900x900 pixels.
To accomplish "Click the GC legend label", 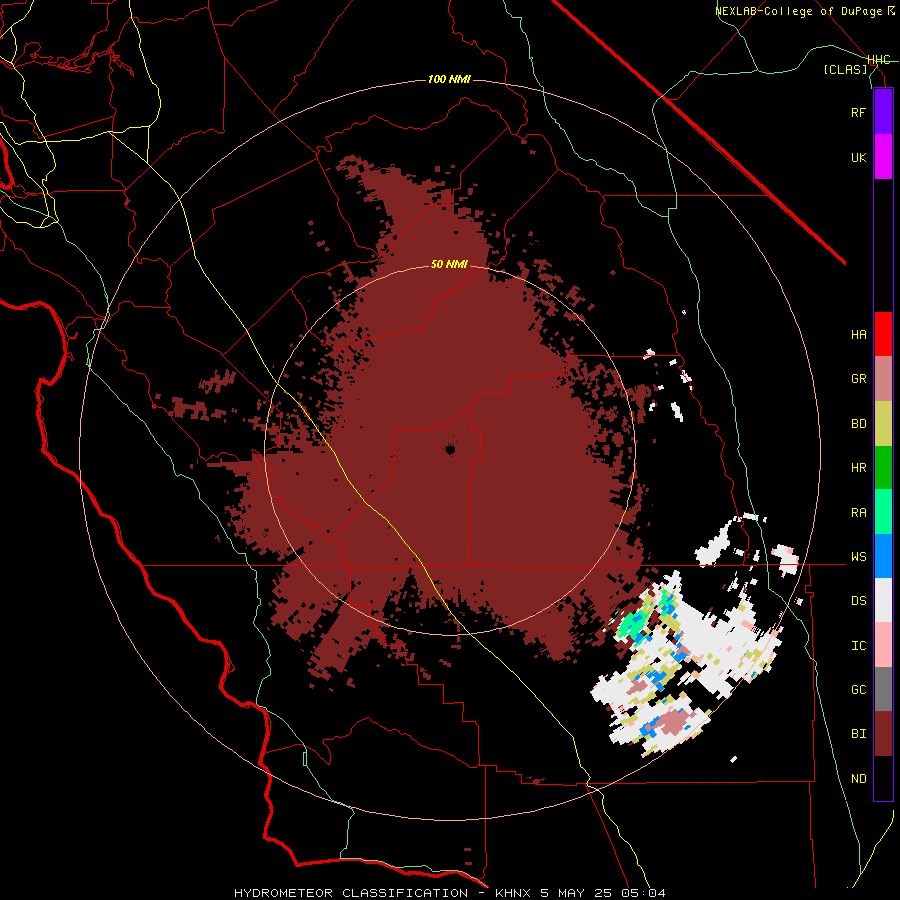I will tap(858, 690).
